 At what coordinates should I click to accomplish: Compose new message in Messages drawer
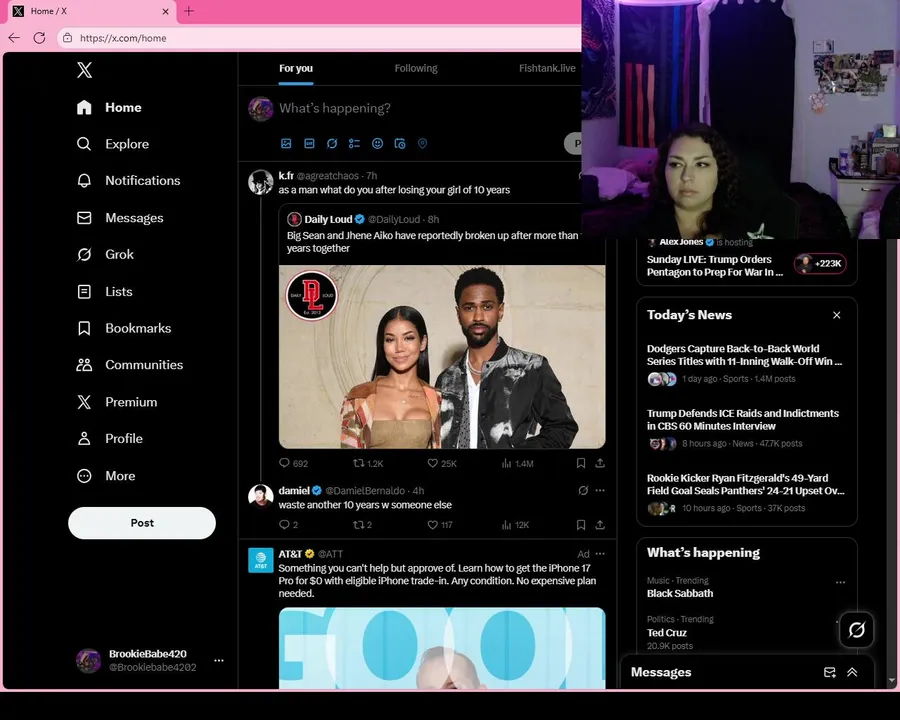(829, 672)
